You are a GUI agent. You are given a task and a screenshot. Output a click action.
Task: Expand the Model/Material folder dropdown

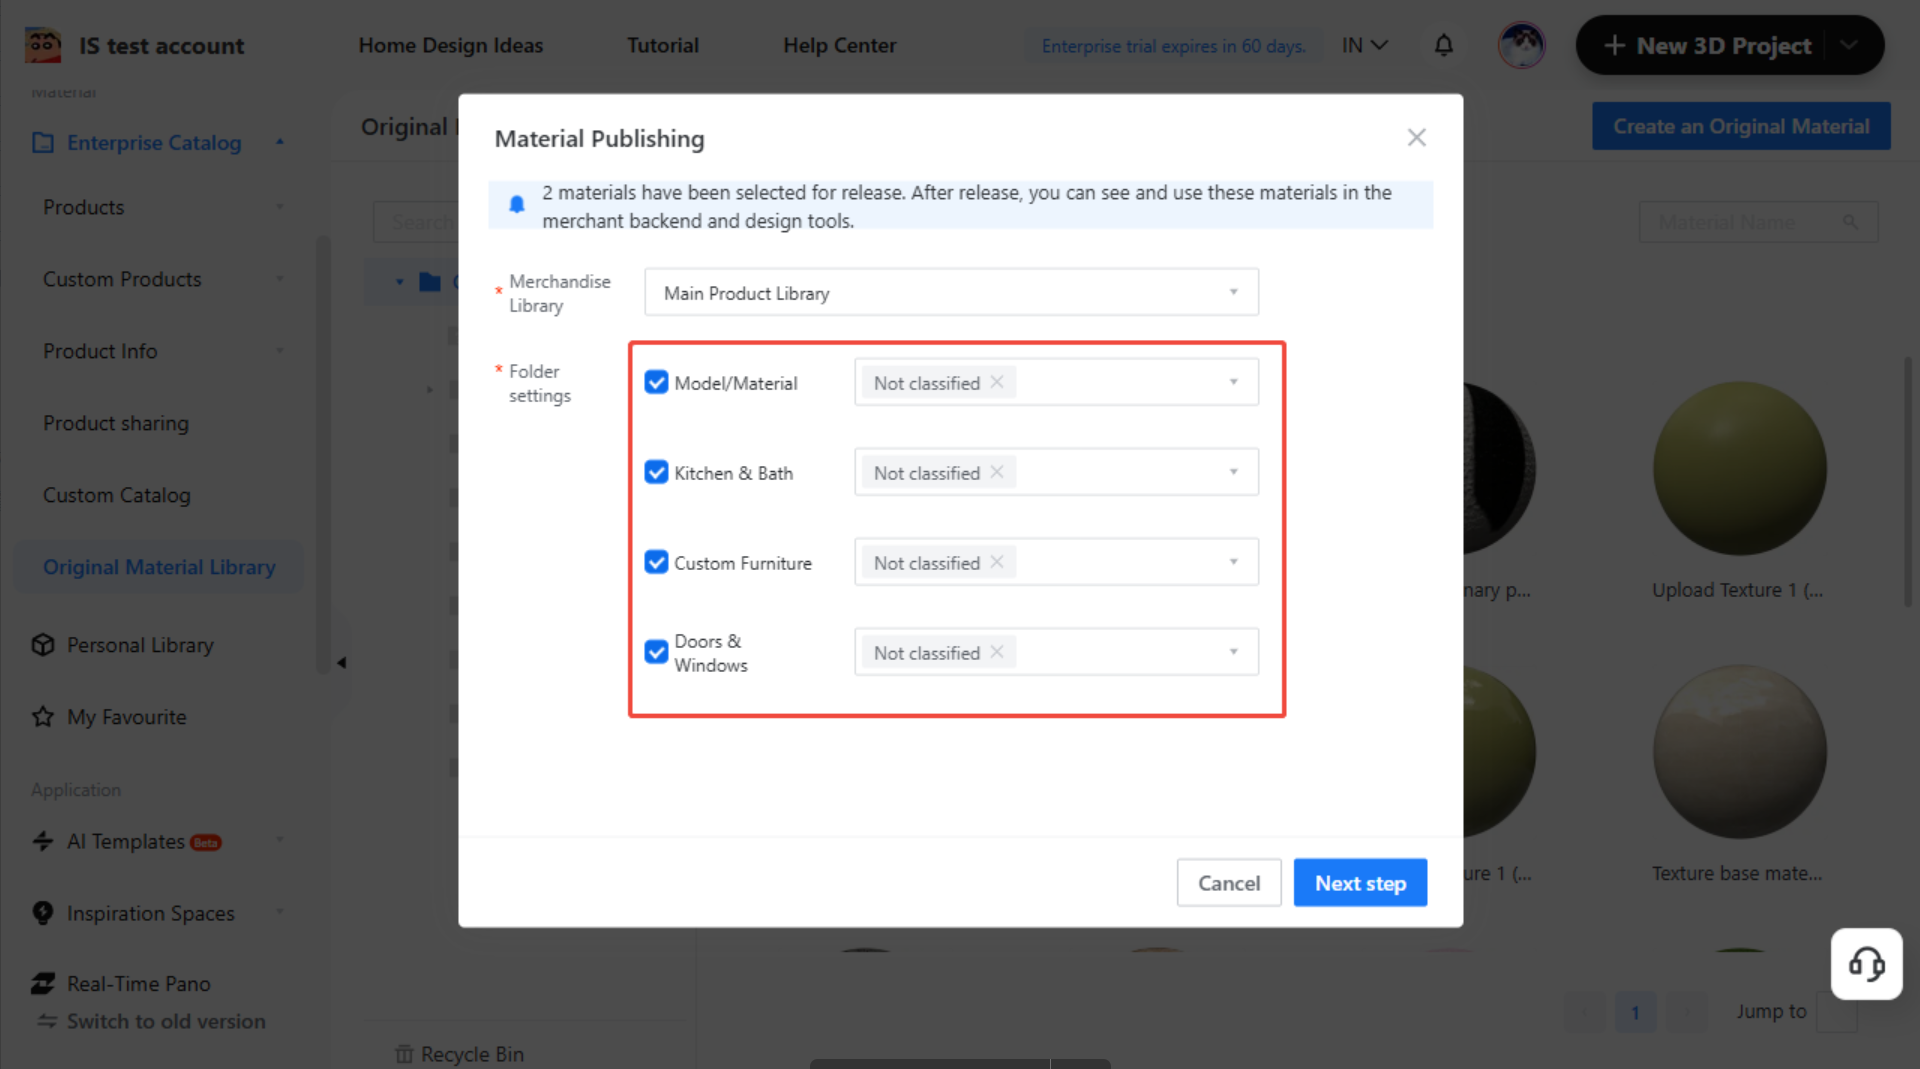[1233, 382]
